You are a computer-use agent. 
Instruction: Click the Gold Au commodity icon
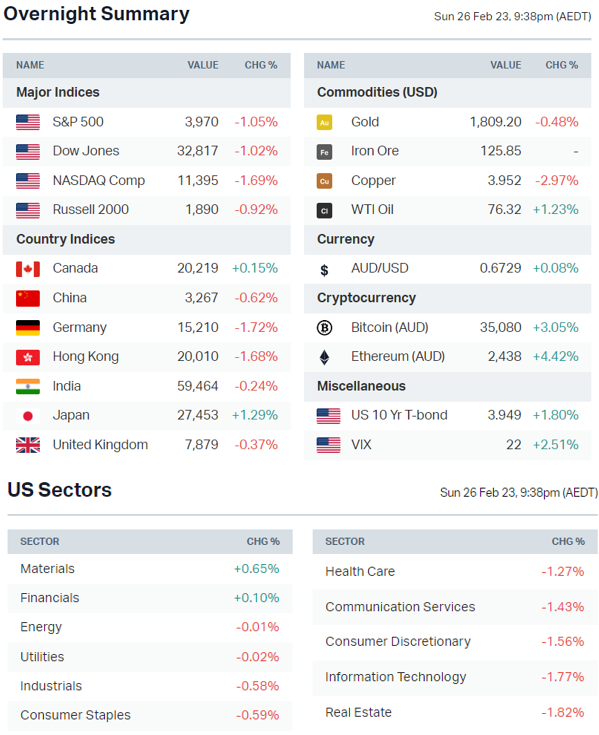pyautogui.click(x=324, y=122)
